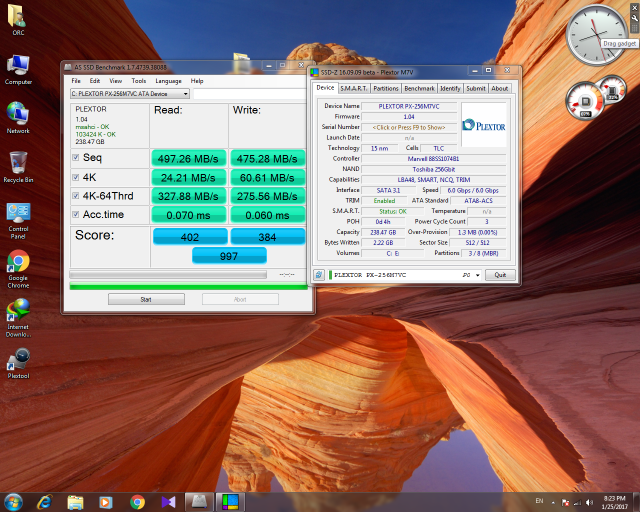Open the Language menu in AS SSD
Image resolution: width=640 pixels, height=512 pixels.
point(168,81)
